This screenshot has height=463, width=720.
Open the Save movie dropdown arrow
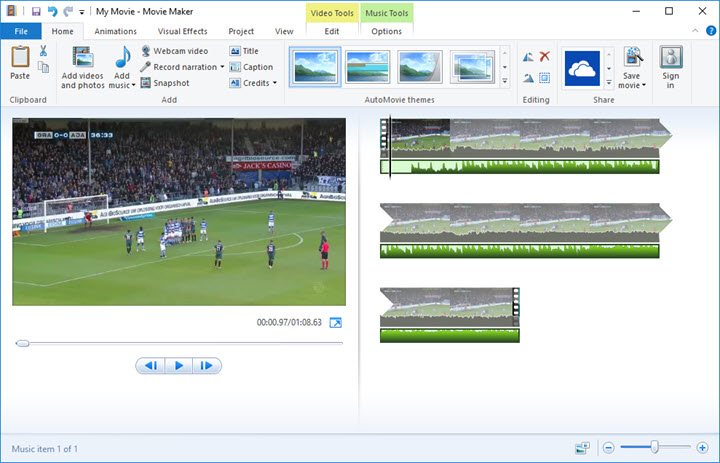point(644,85)
